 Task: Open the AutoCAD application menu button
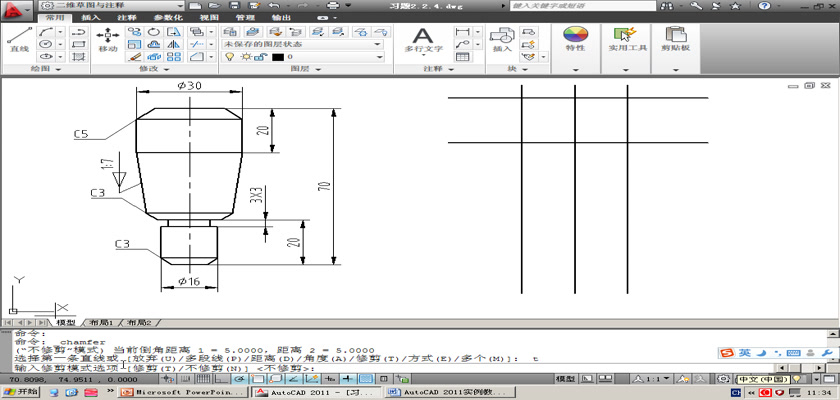[18, 10]
